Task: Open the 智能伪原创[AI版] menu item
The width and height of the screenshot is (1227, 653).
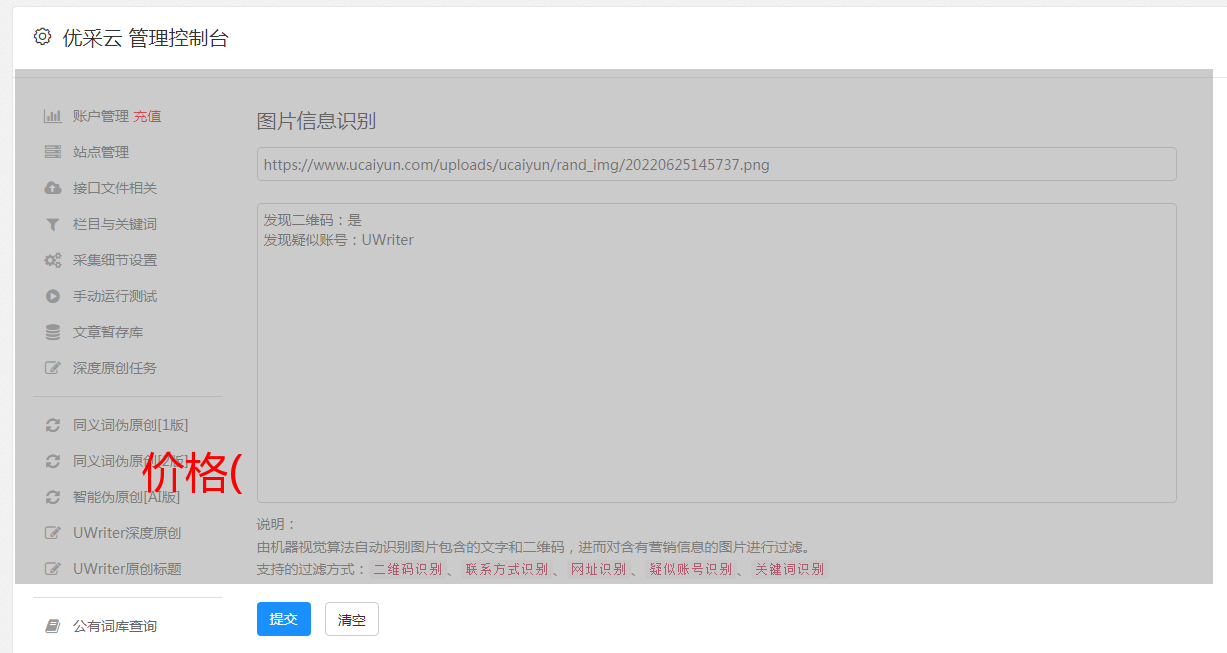Action: coord(126,497)
